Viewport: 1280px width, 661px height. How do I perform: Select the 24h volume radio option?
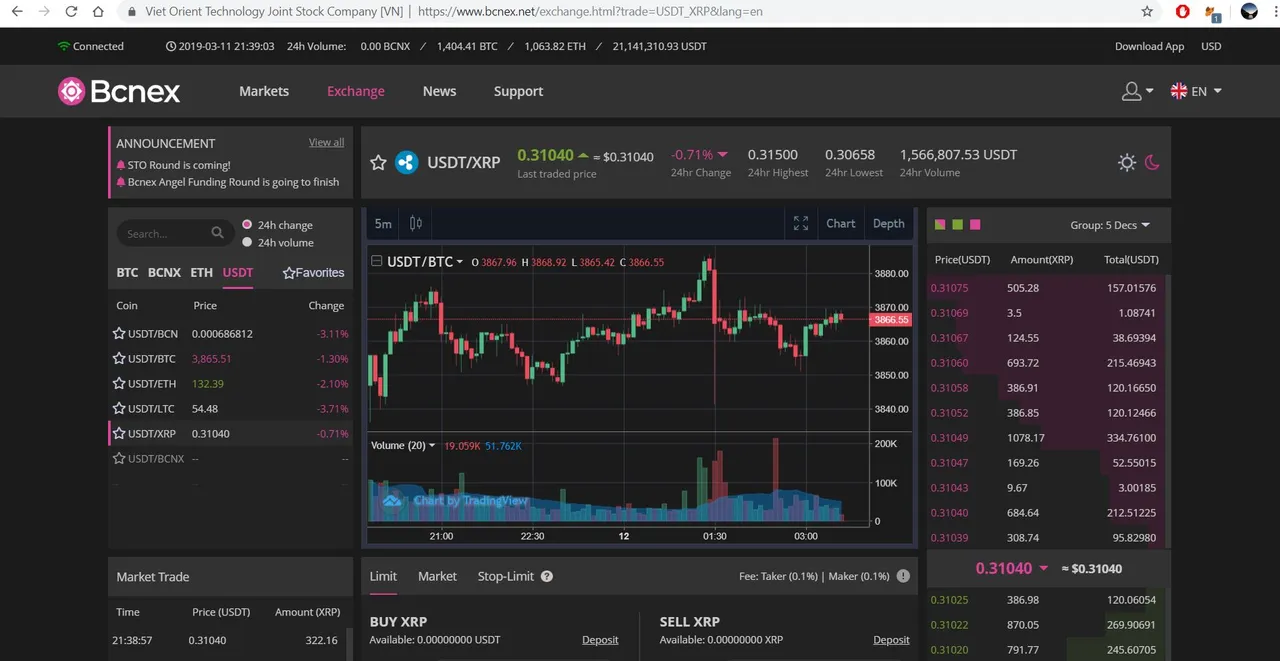(247, 242)
